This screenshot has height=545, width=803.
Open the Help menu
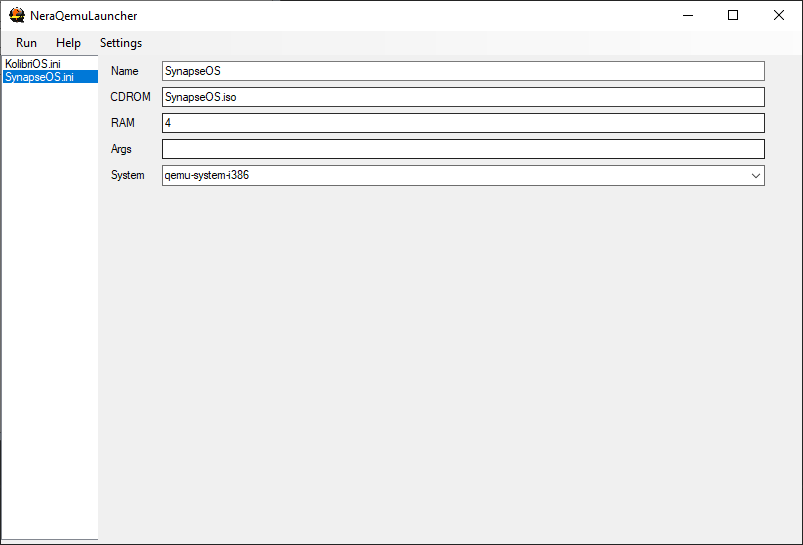(x=68, y=43)
